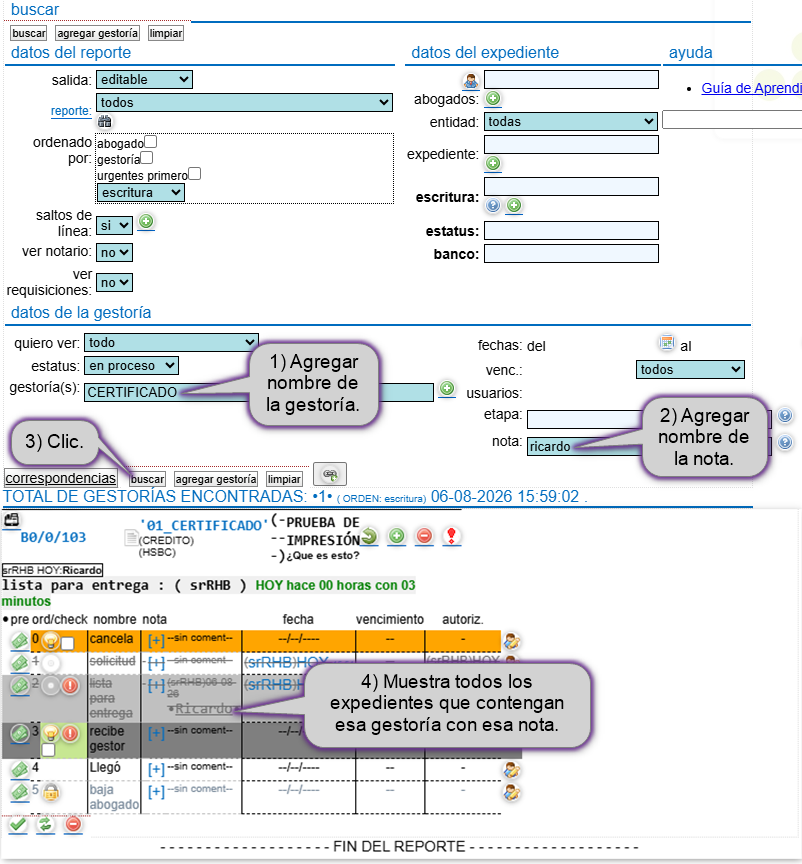
Task: Open the abogados person icon
Action: 471,81
